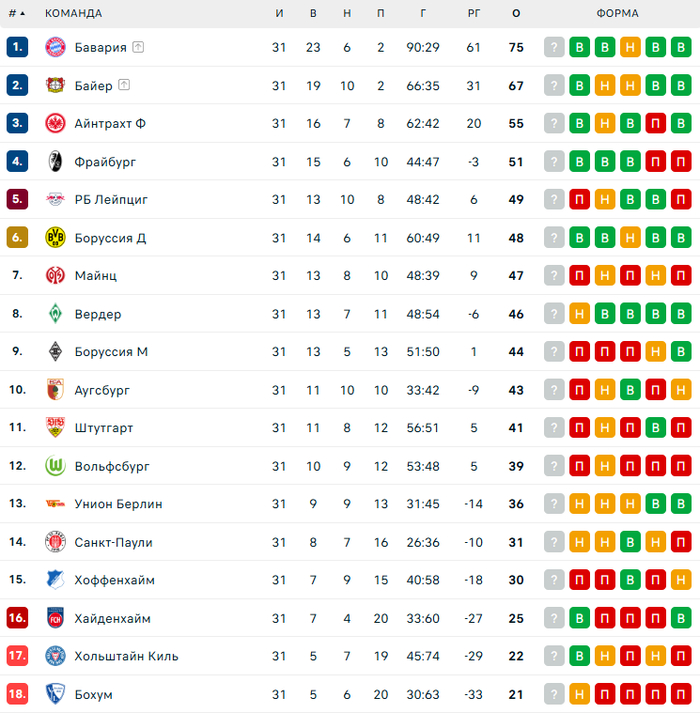
Task: Click the Borussia Dortmund BVB logo
Action: pyautogui.click(x=55, y=237)
